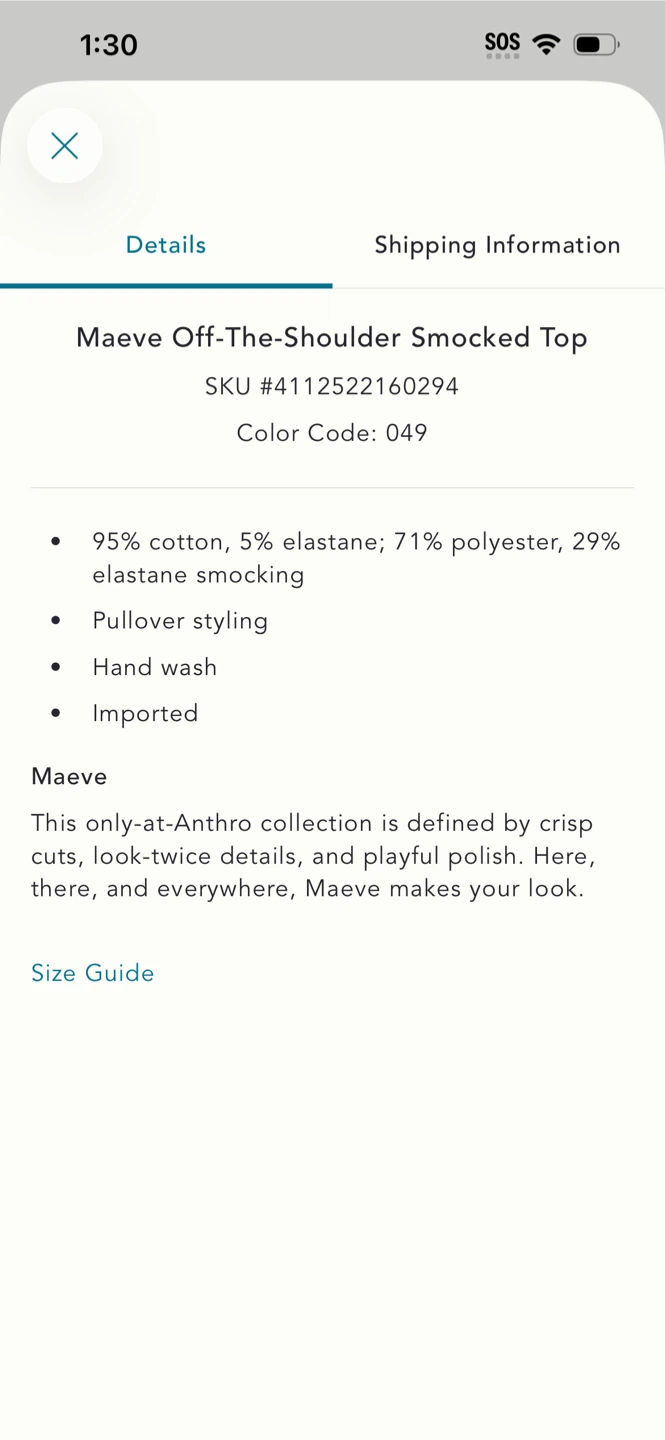The width and height of the screenshot is (665, 1440).
Task: Open the Size Guide link
Action: click(x=93, y=973)
